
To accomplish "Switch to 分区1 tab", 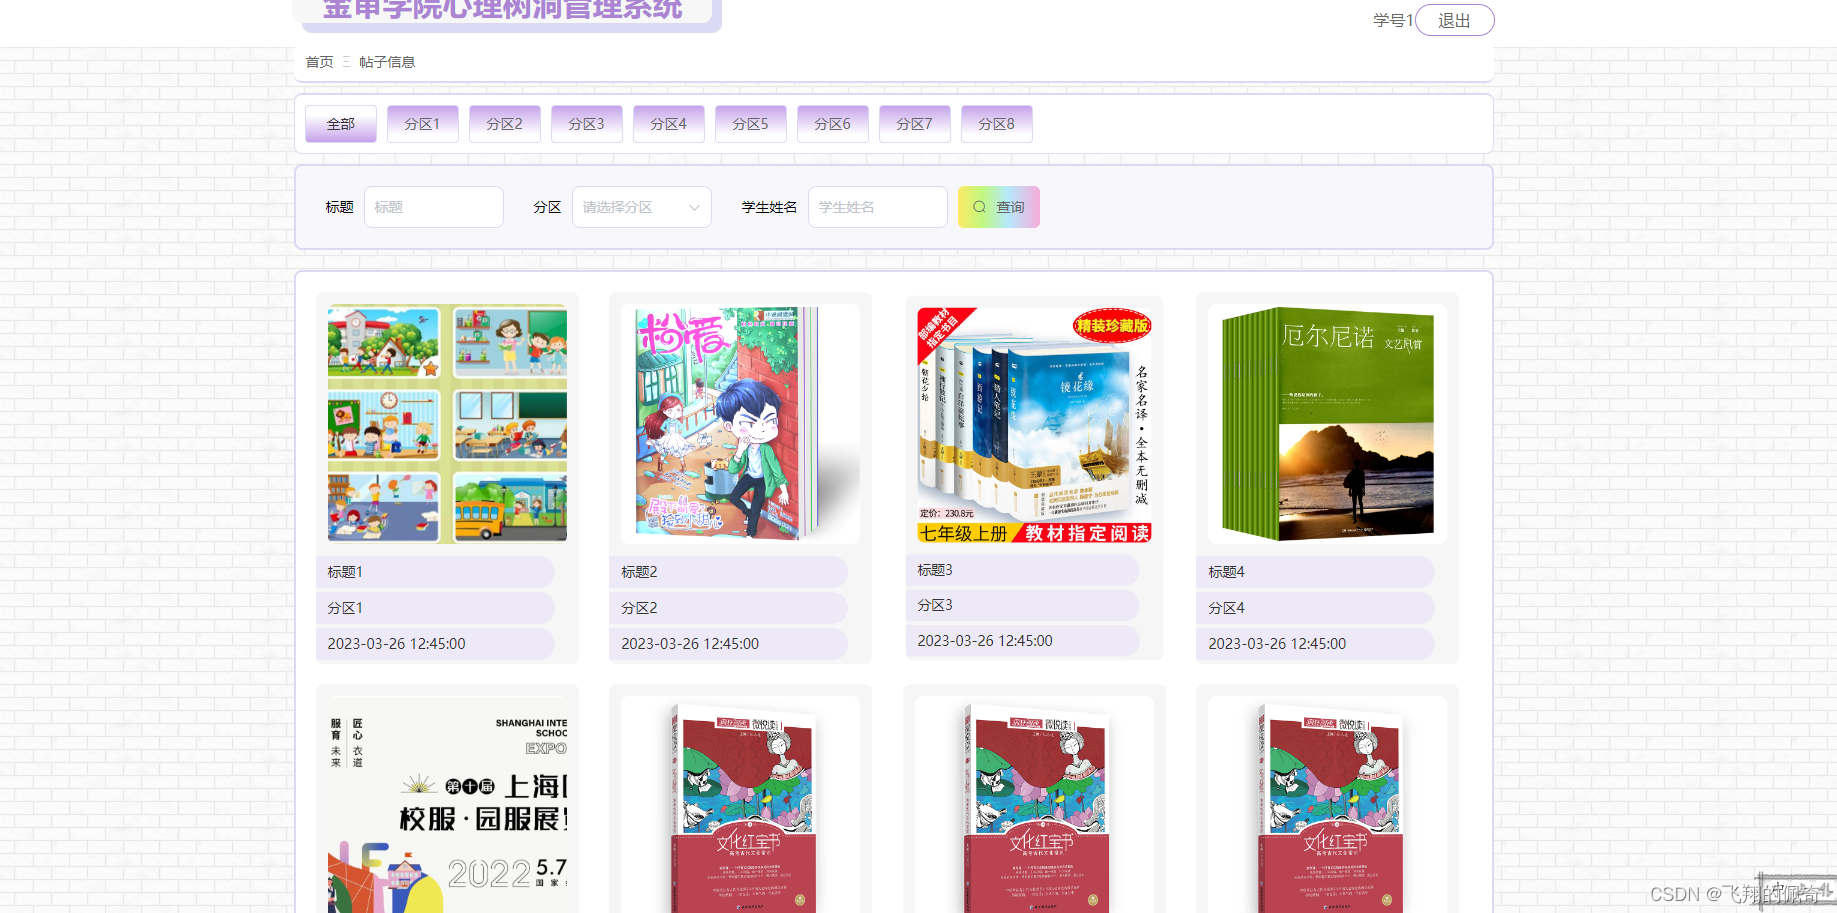I will 422,124.
